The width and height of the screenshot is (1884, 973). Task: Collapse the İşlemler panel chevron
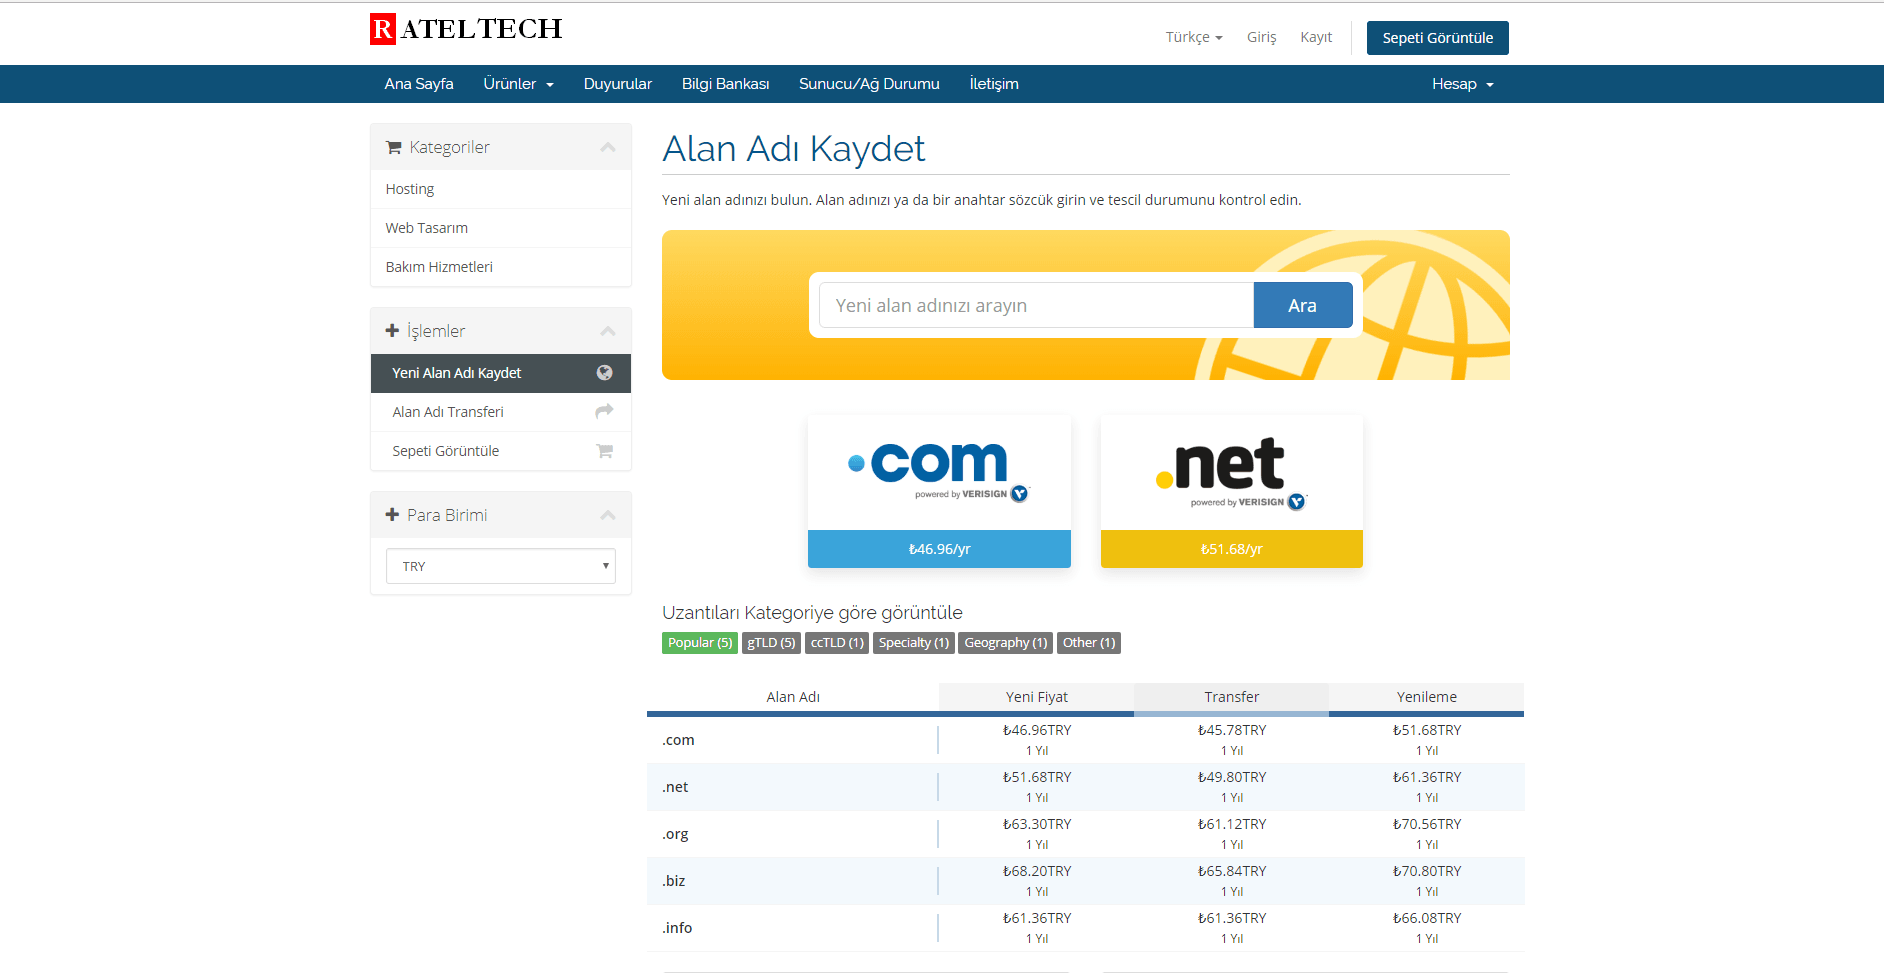point(607,331)
